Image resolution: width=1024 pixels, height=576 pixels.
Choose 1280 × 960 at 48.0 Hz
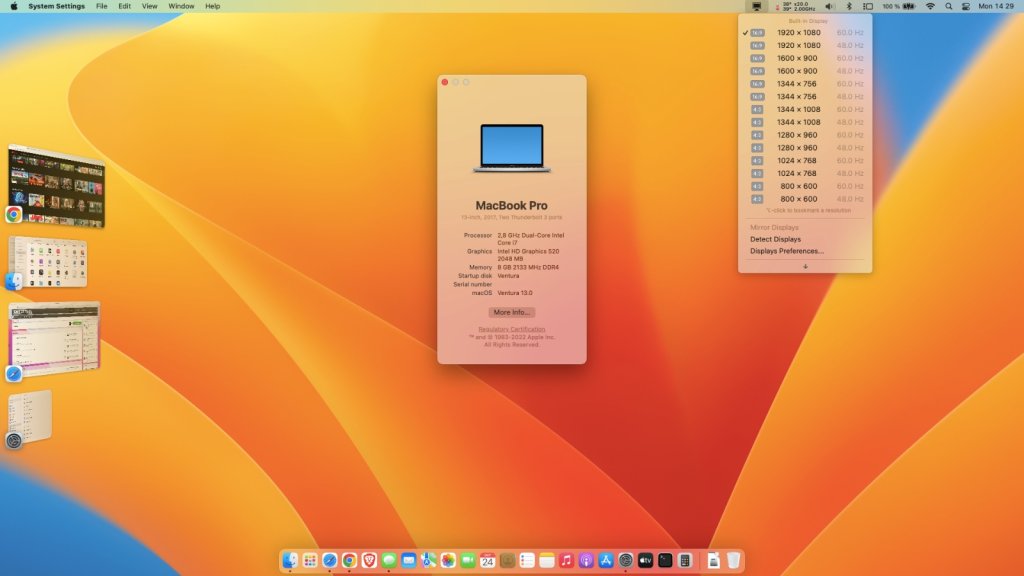(x=805, y=148)
